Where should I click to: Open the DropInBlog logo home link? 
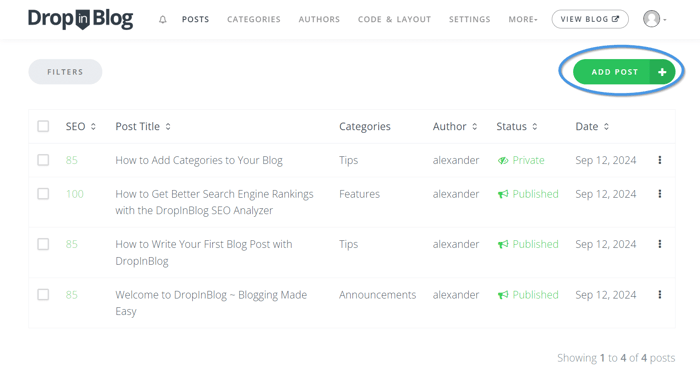click(x=80, y=19)
